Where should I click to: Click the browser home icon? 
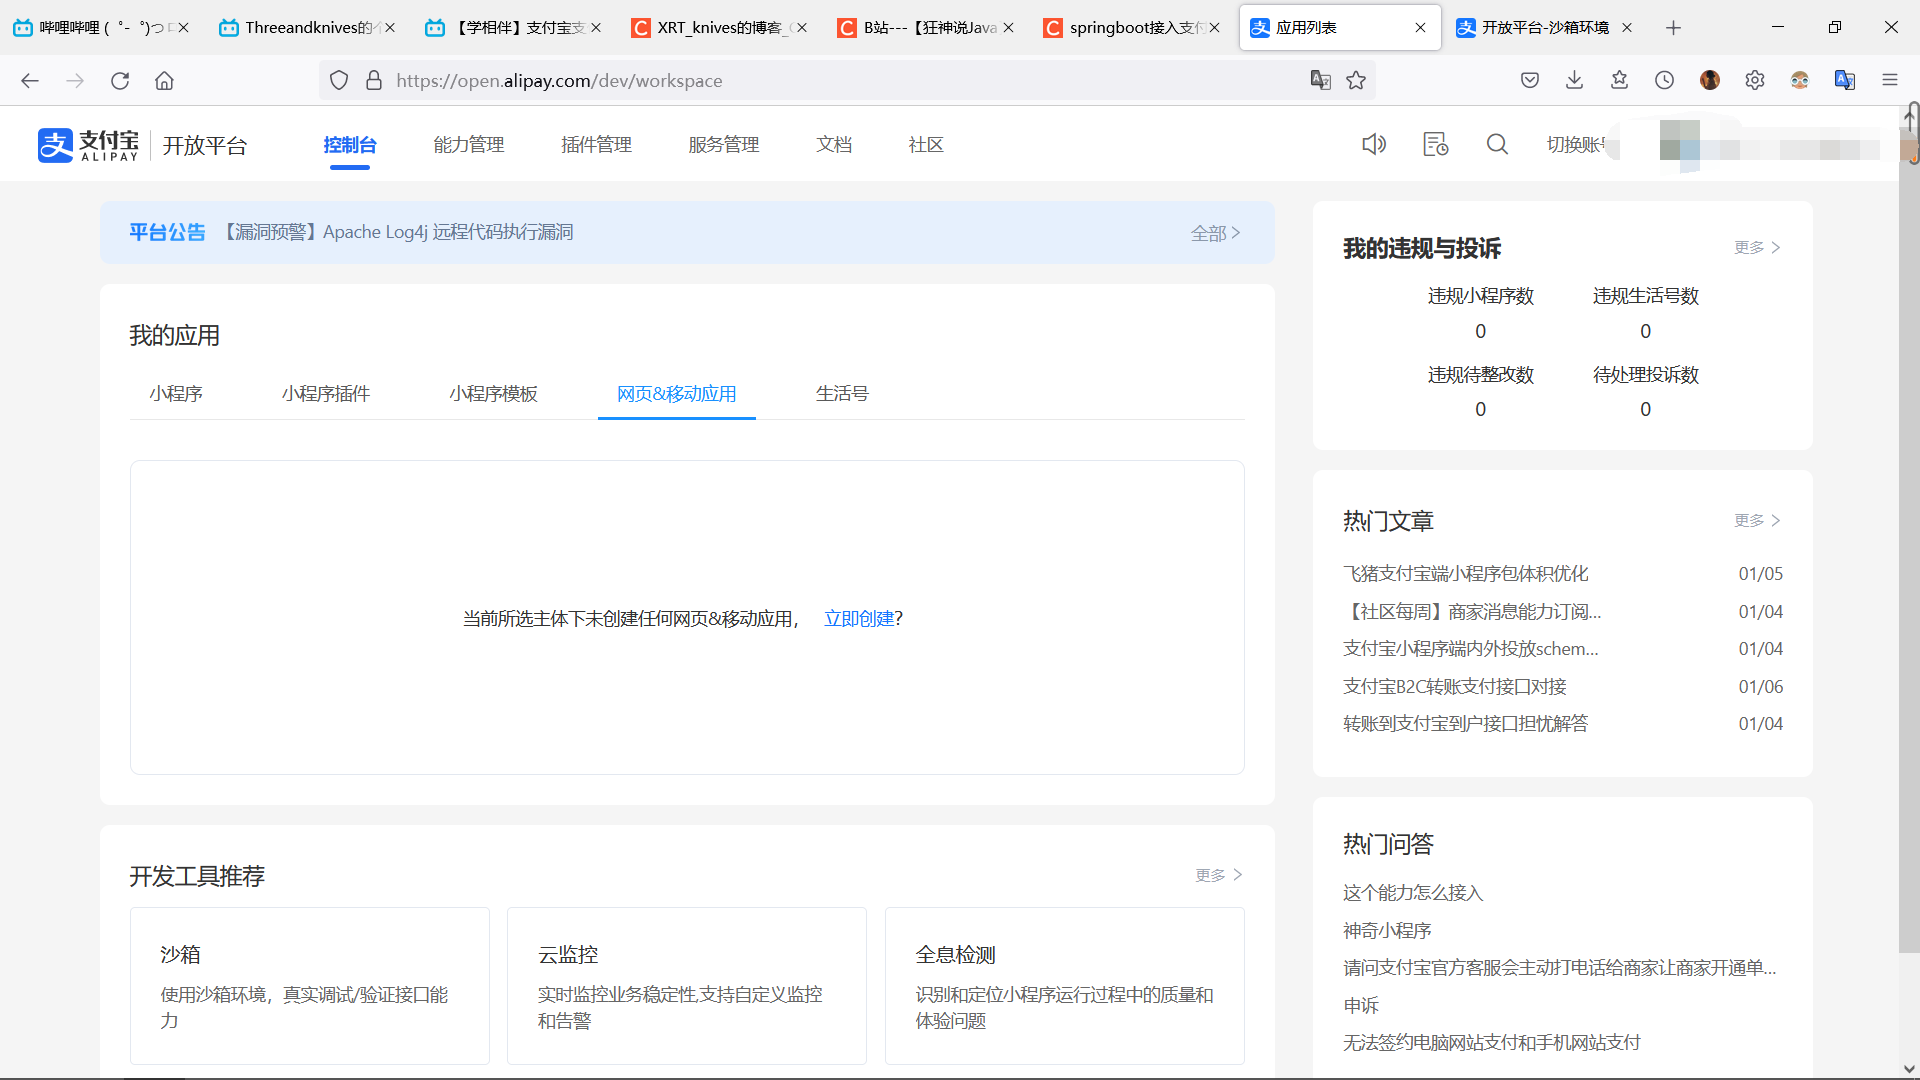(x=164, y=81)
